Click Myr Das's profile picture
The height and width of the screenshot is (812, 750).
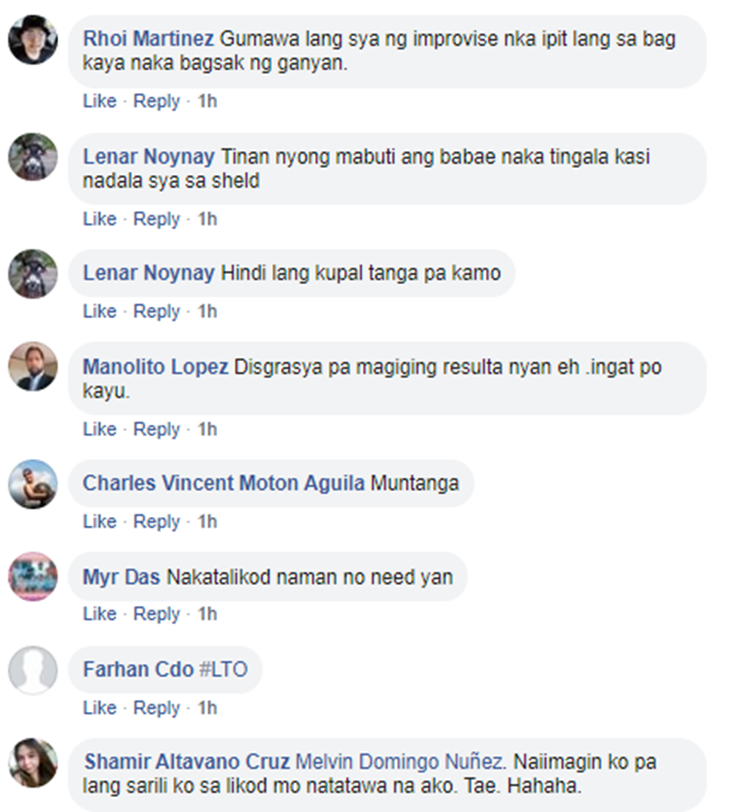[33, 576]
